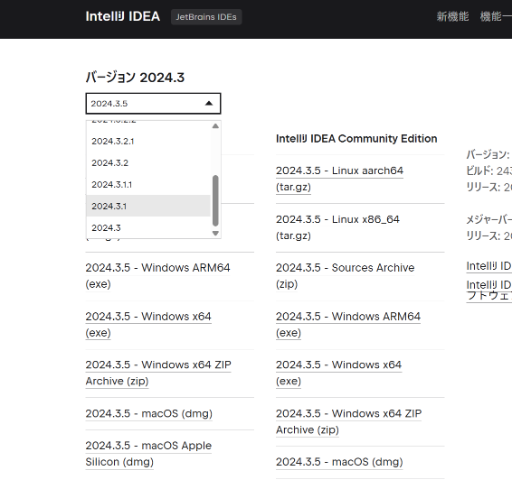512x489 pixels.
Task: Click the IntelliJ IDEA Community Edition heading
Action: [356, 139]
